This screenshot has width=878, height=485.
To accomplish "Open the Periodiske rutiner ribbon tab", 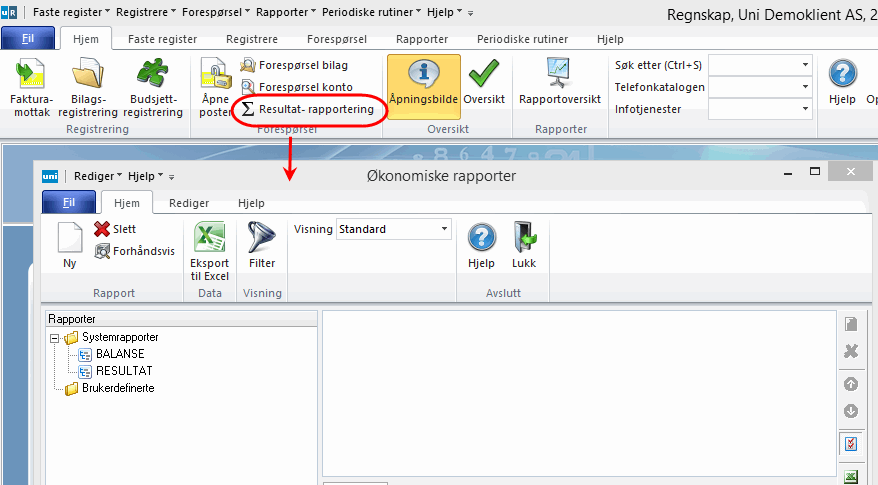I will (522, 39).
